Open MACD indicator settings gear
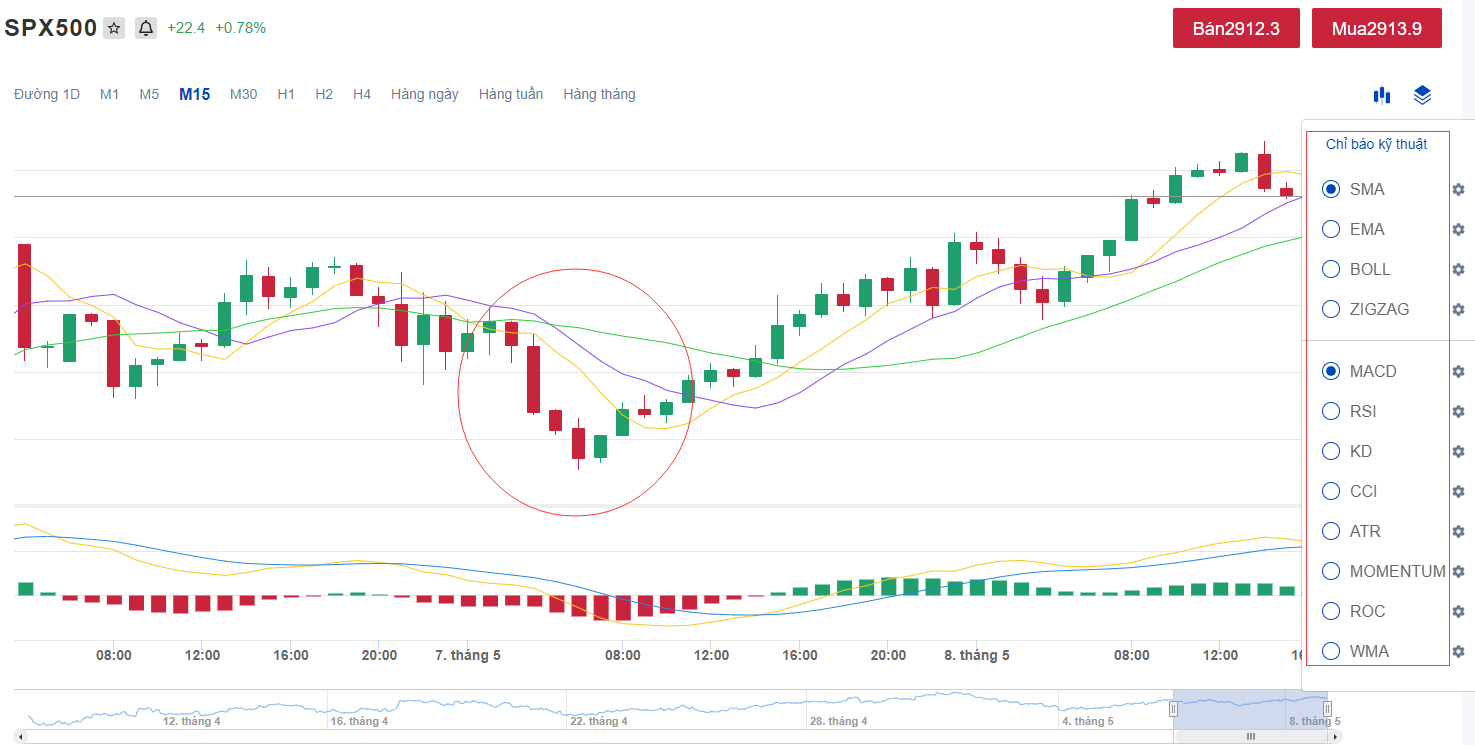Screen dimensions: 1475x745 (x=1458, y=372)
